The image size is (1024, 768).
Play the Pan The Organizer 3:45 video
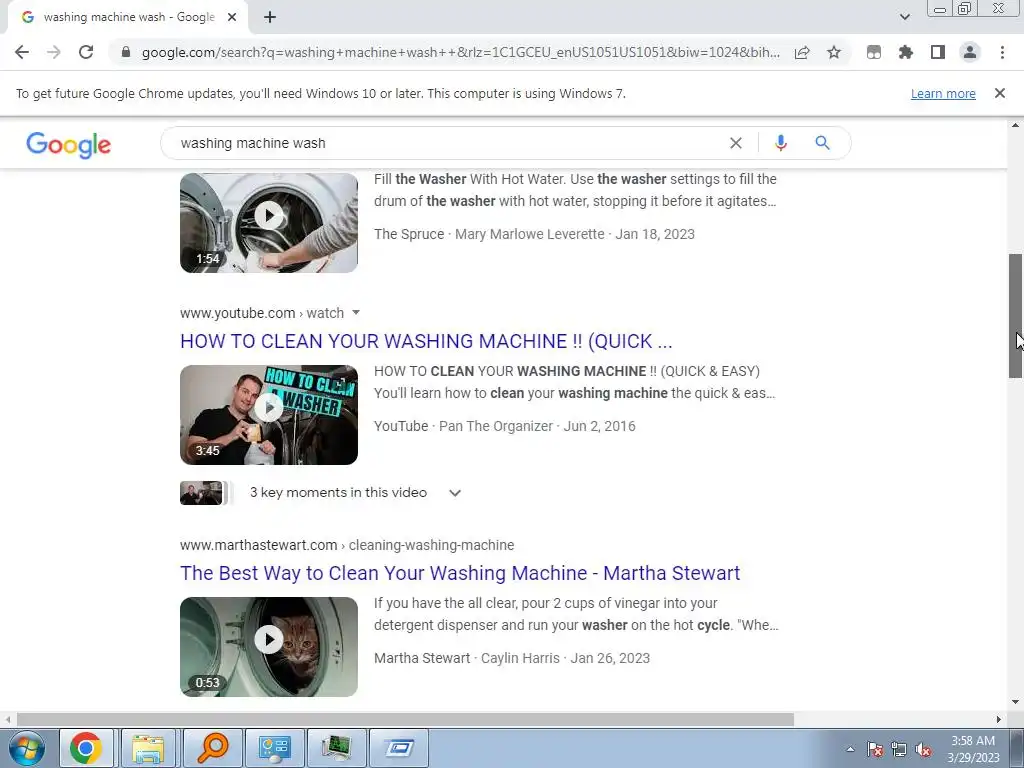point(269,415)
